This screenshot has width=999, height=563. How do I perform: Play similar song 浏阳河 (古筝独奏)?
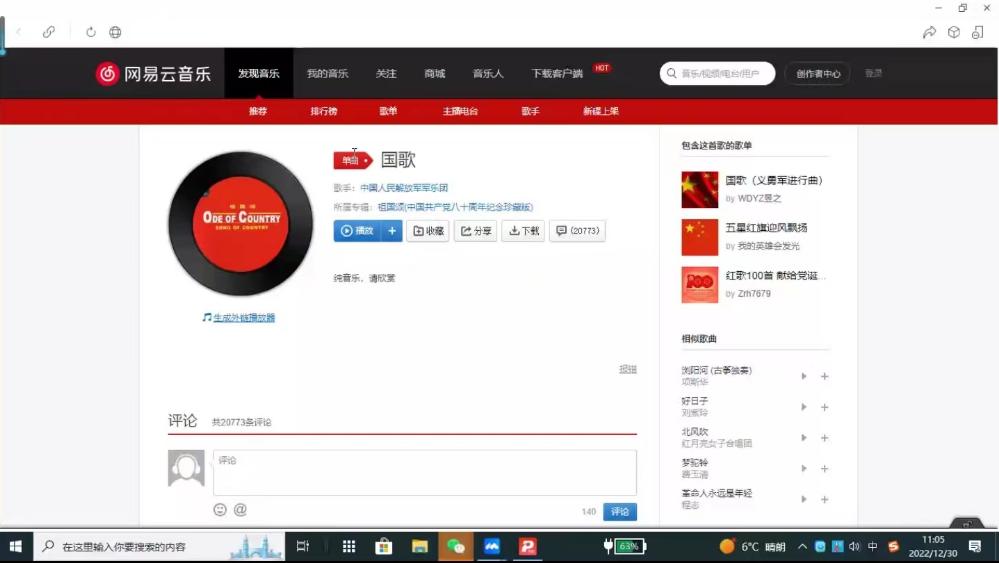804,376
